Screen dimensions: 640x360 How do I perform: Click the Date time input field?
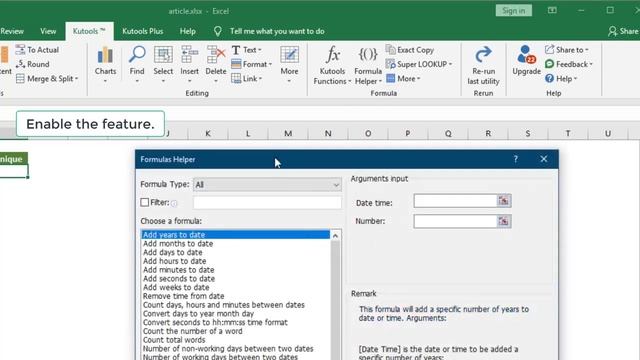click(x=456, y=201)
